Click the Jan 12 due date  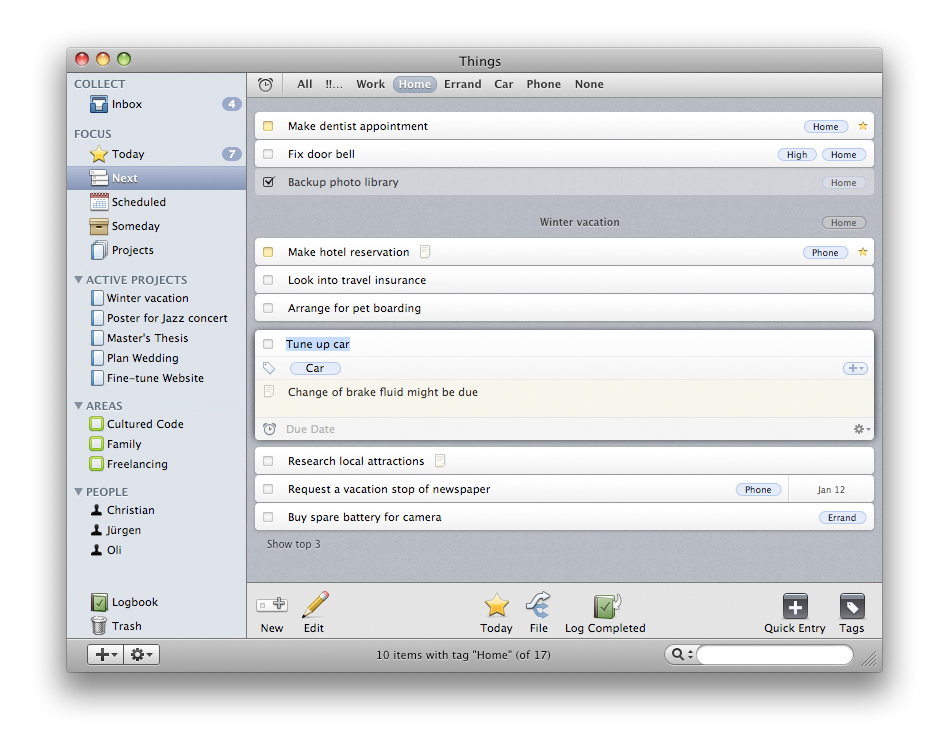point(831,489)
